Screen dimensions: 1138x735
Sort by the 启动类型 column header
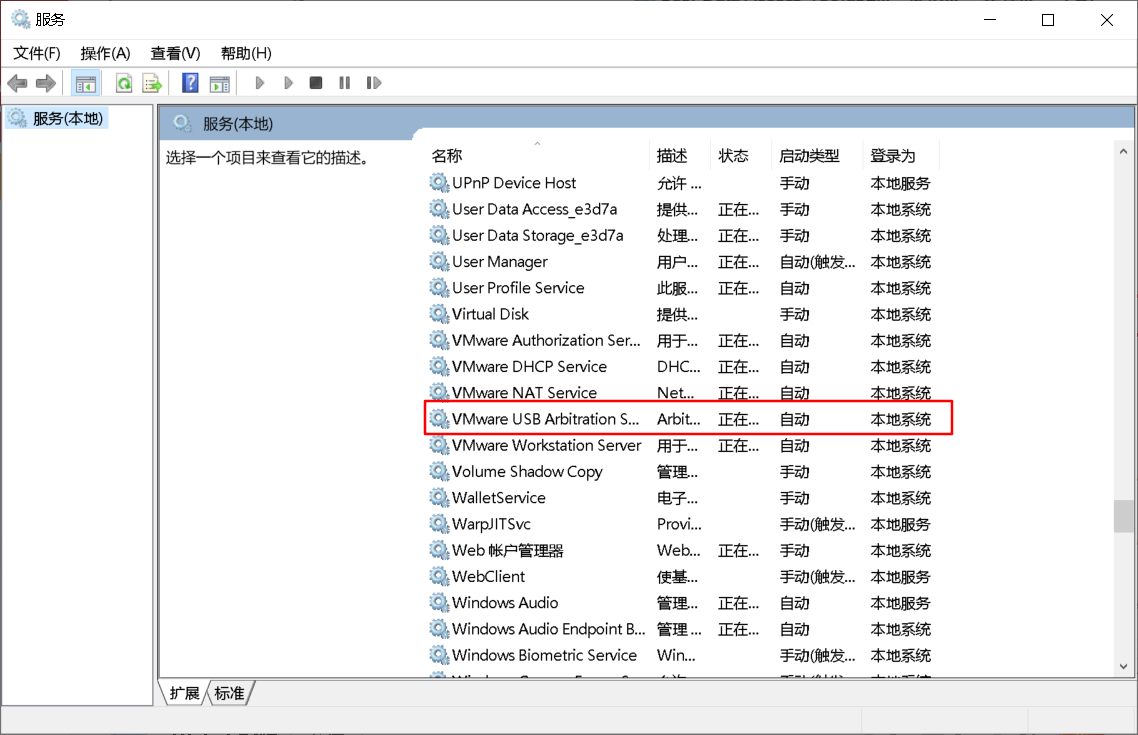(x=817, y=155)
